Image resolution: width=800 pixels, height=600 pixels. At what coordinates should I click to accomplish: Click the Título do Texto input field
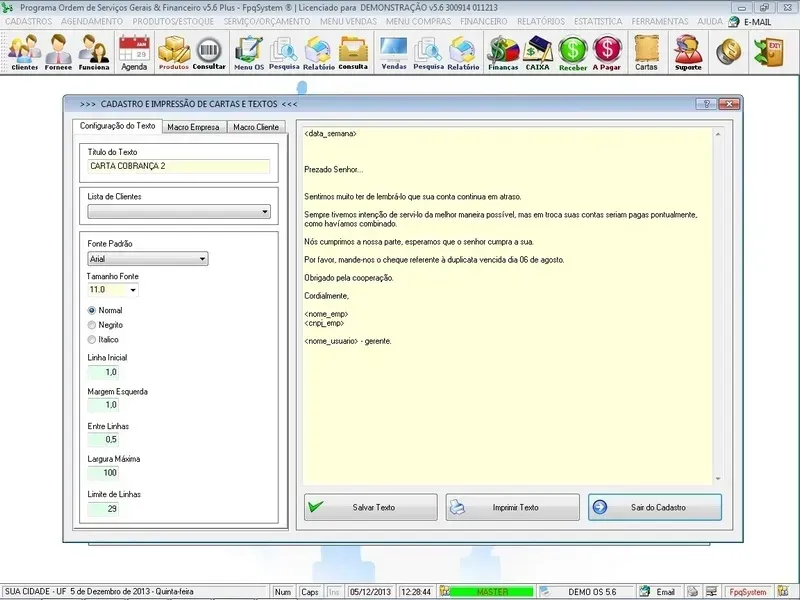(x=177, y=167)
